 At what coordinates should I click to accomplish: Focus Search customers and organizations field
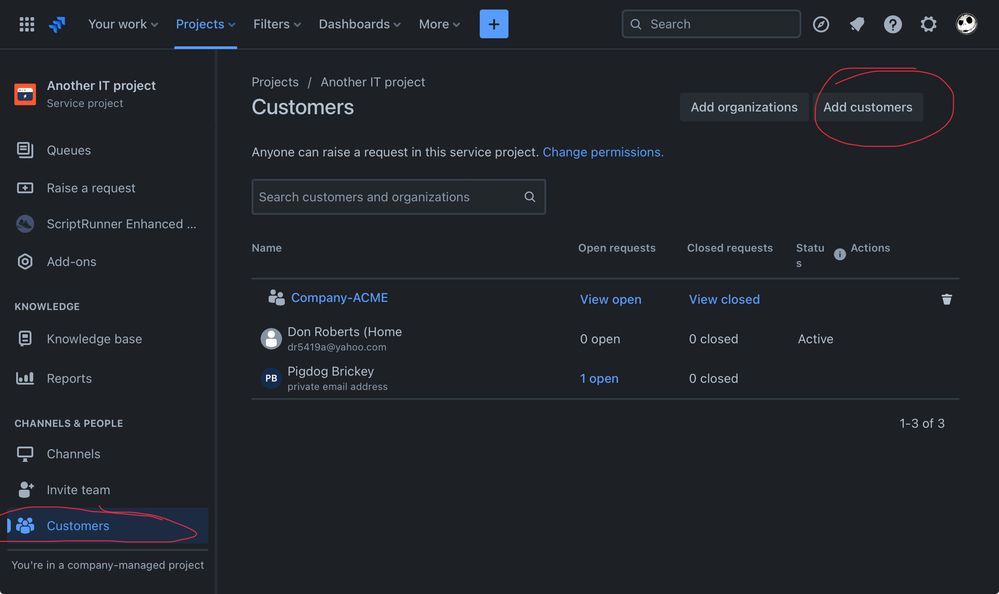tap(399, 196)
